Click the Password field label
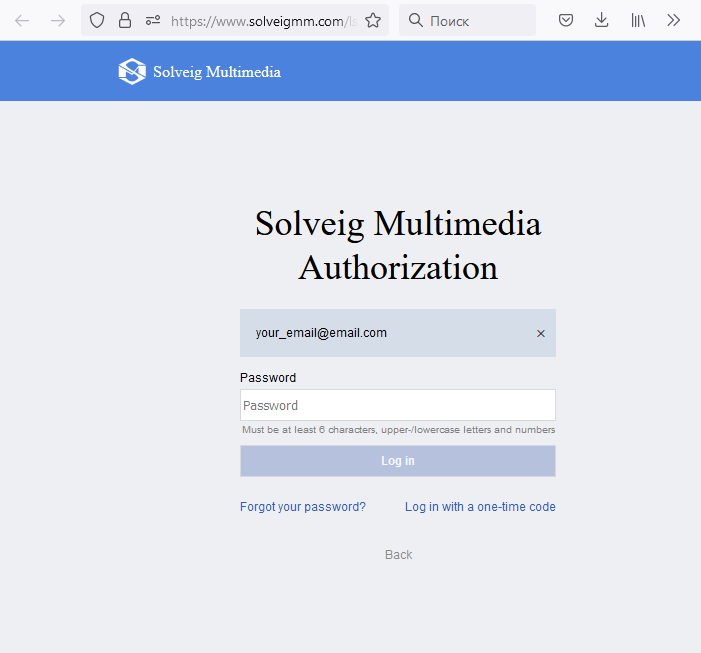This screenshot has height=653, width=701. [268, 378]
